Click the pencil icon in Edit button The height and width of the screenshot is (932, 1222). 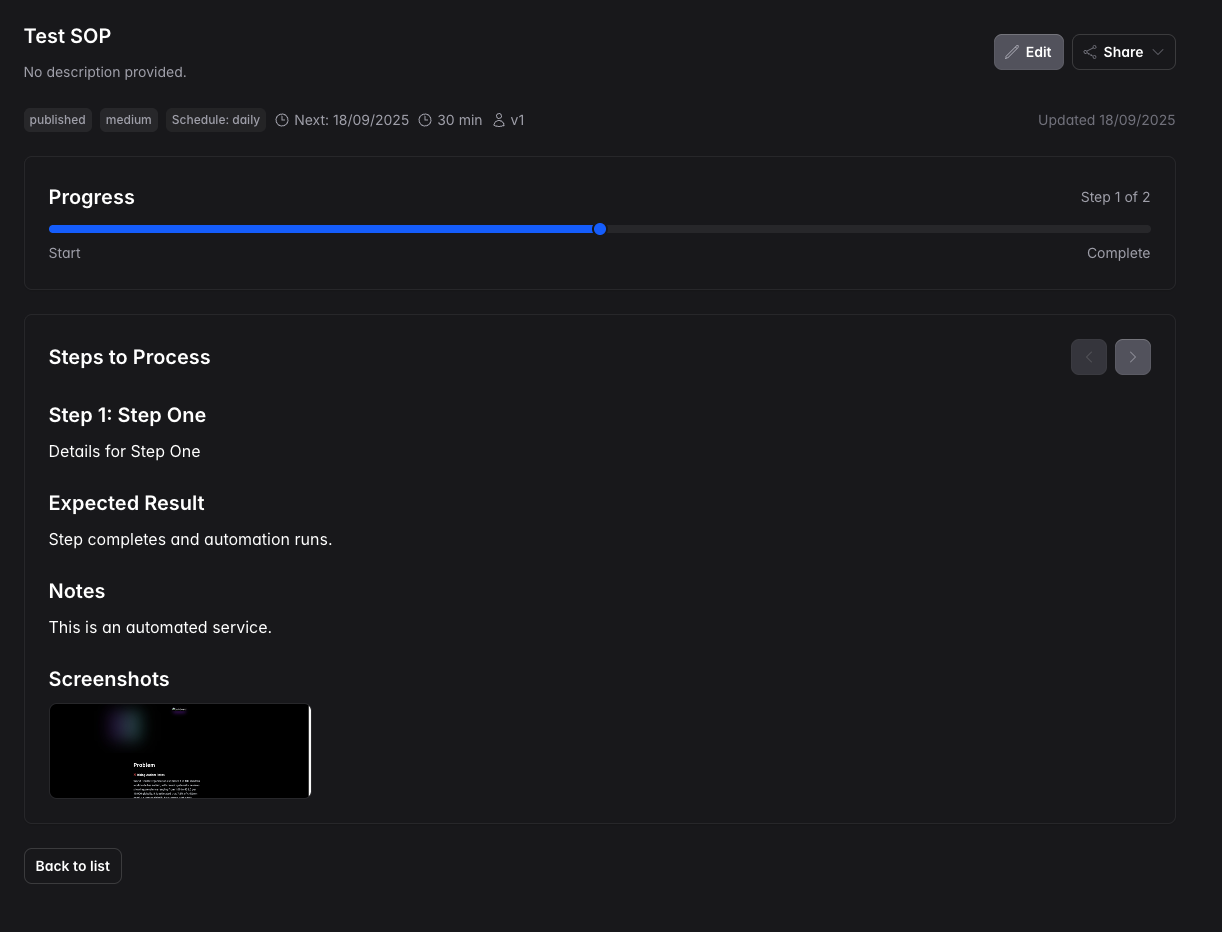pos(1012,52)
